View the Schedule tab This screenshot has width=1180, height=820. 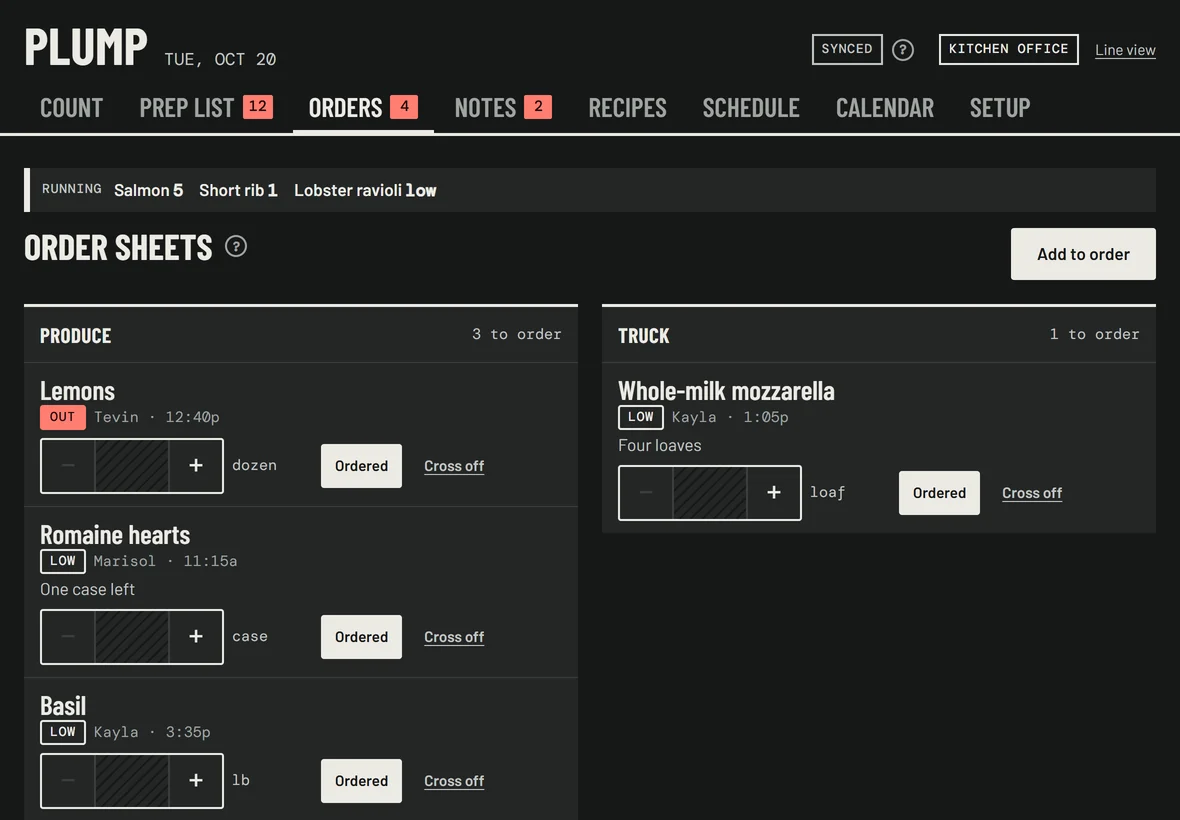pyautogui.click(x=751, y=108)
